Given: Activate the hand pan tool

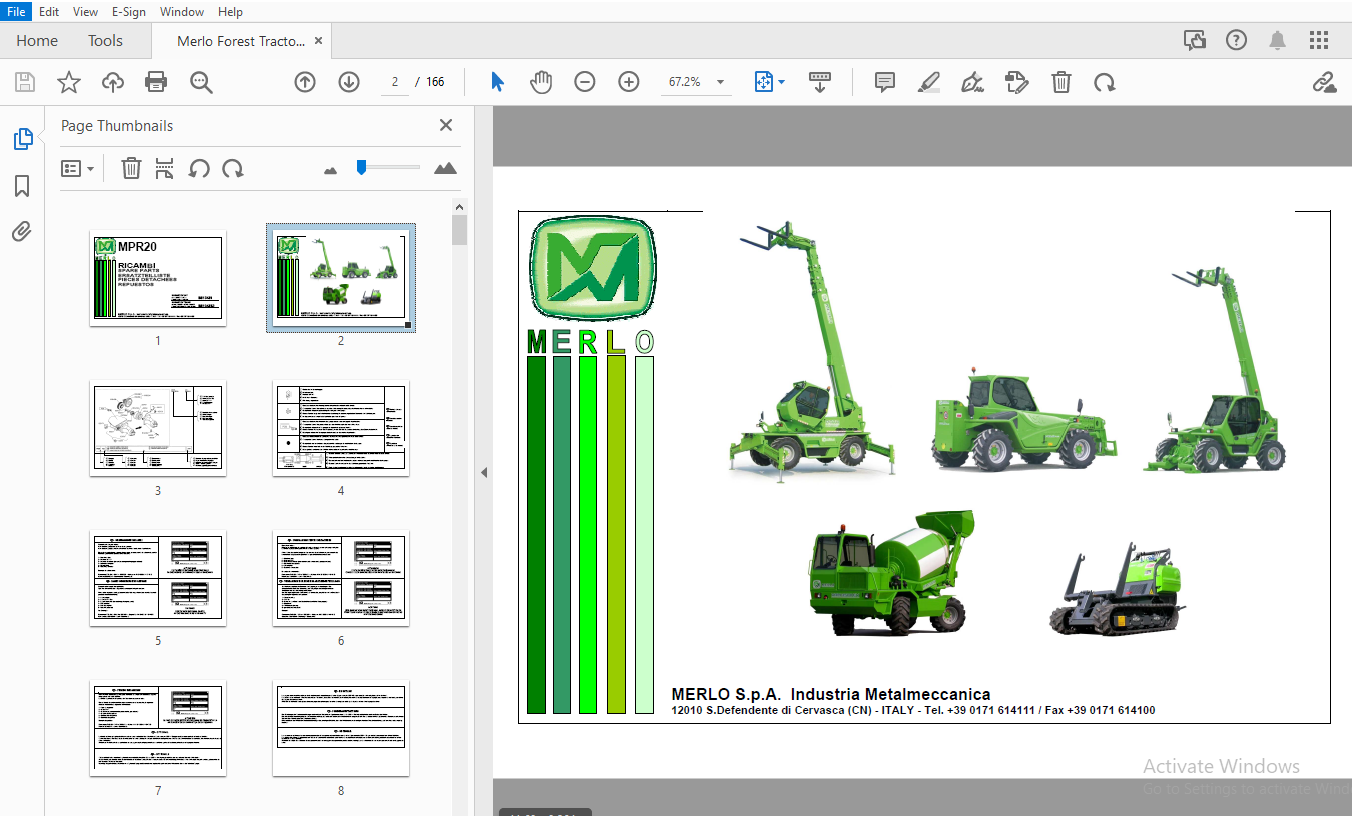Looking at the screenshot, I should (x=541, y=82).
